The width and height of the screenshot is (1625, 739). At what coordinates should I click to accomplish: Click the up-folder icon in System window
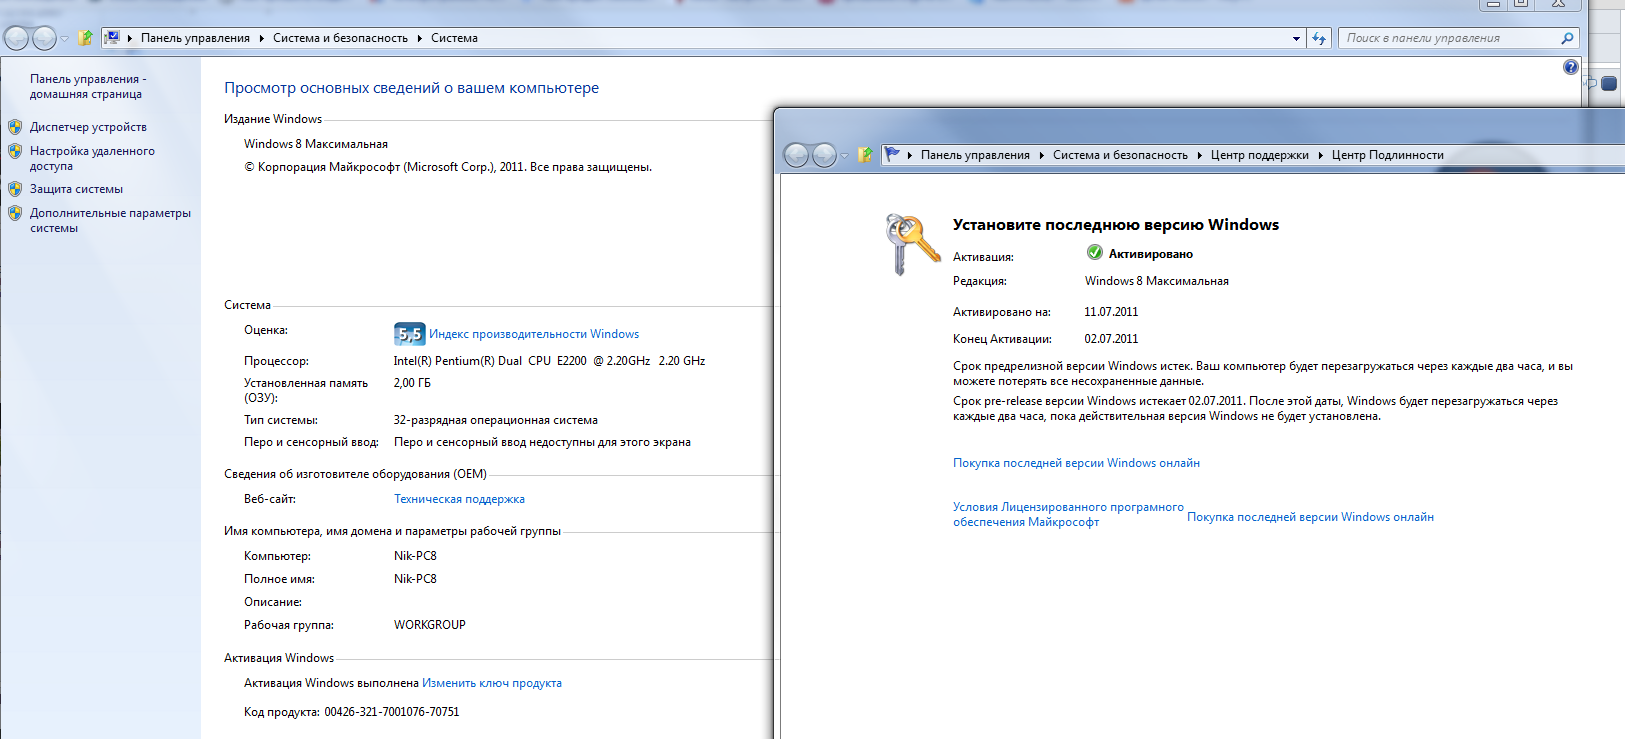click(85, 38)
